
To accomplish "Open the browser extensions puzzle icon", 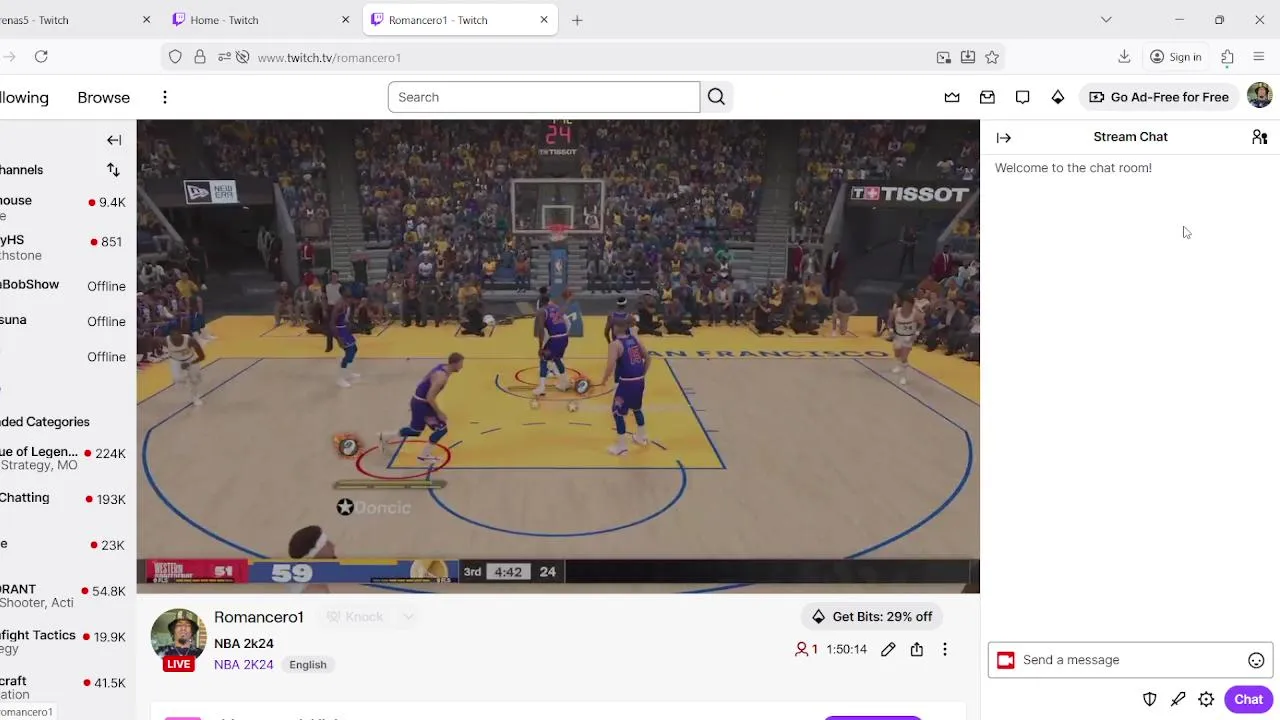I will tap(1227, 57).
